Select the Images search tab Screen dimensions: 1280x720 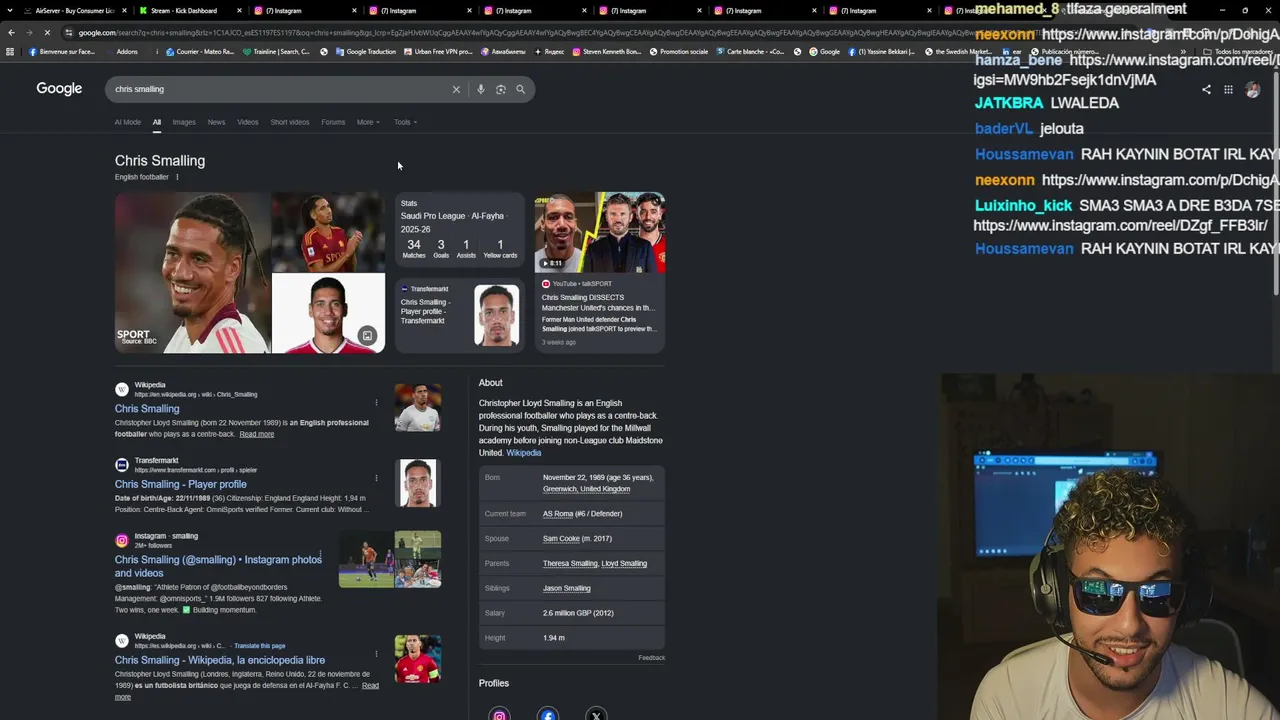point(184,122)
